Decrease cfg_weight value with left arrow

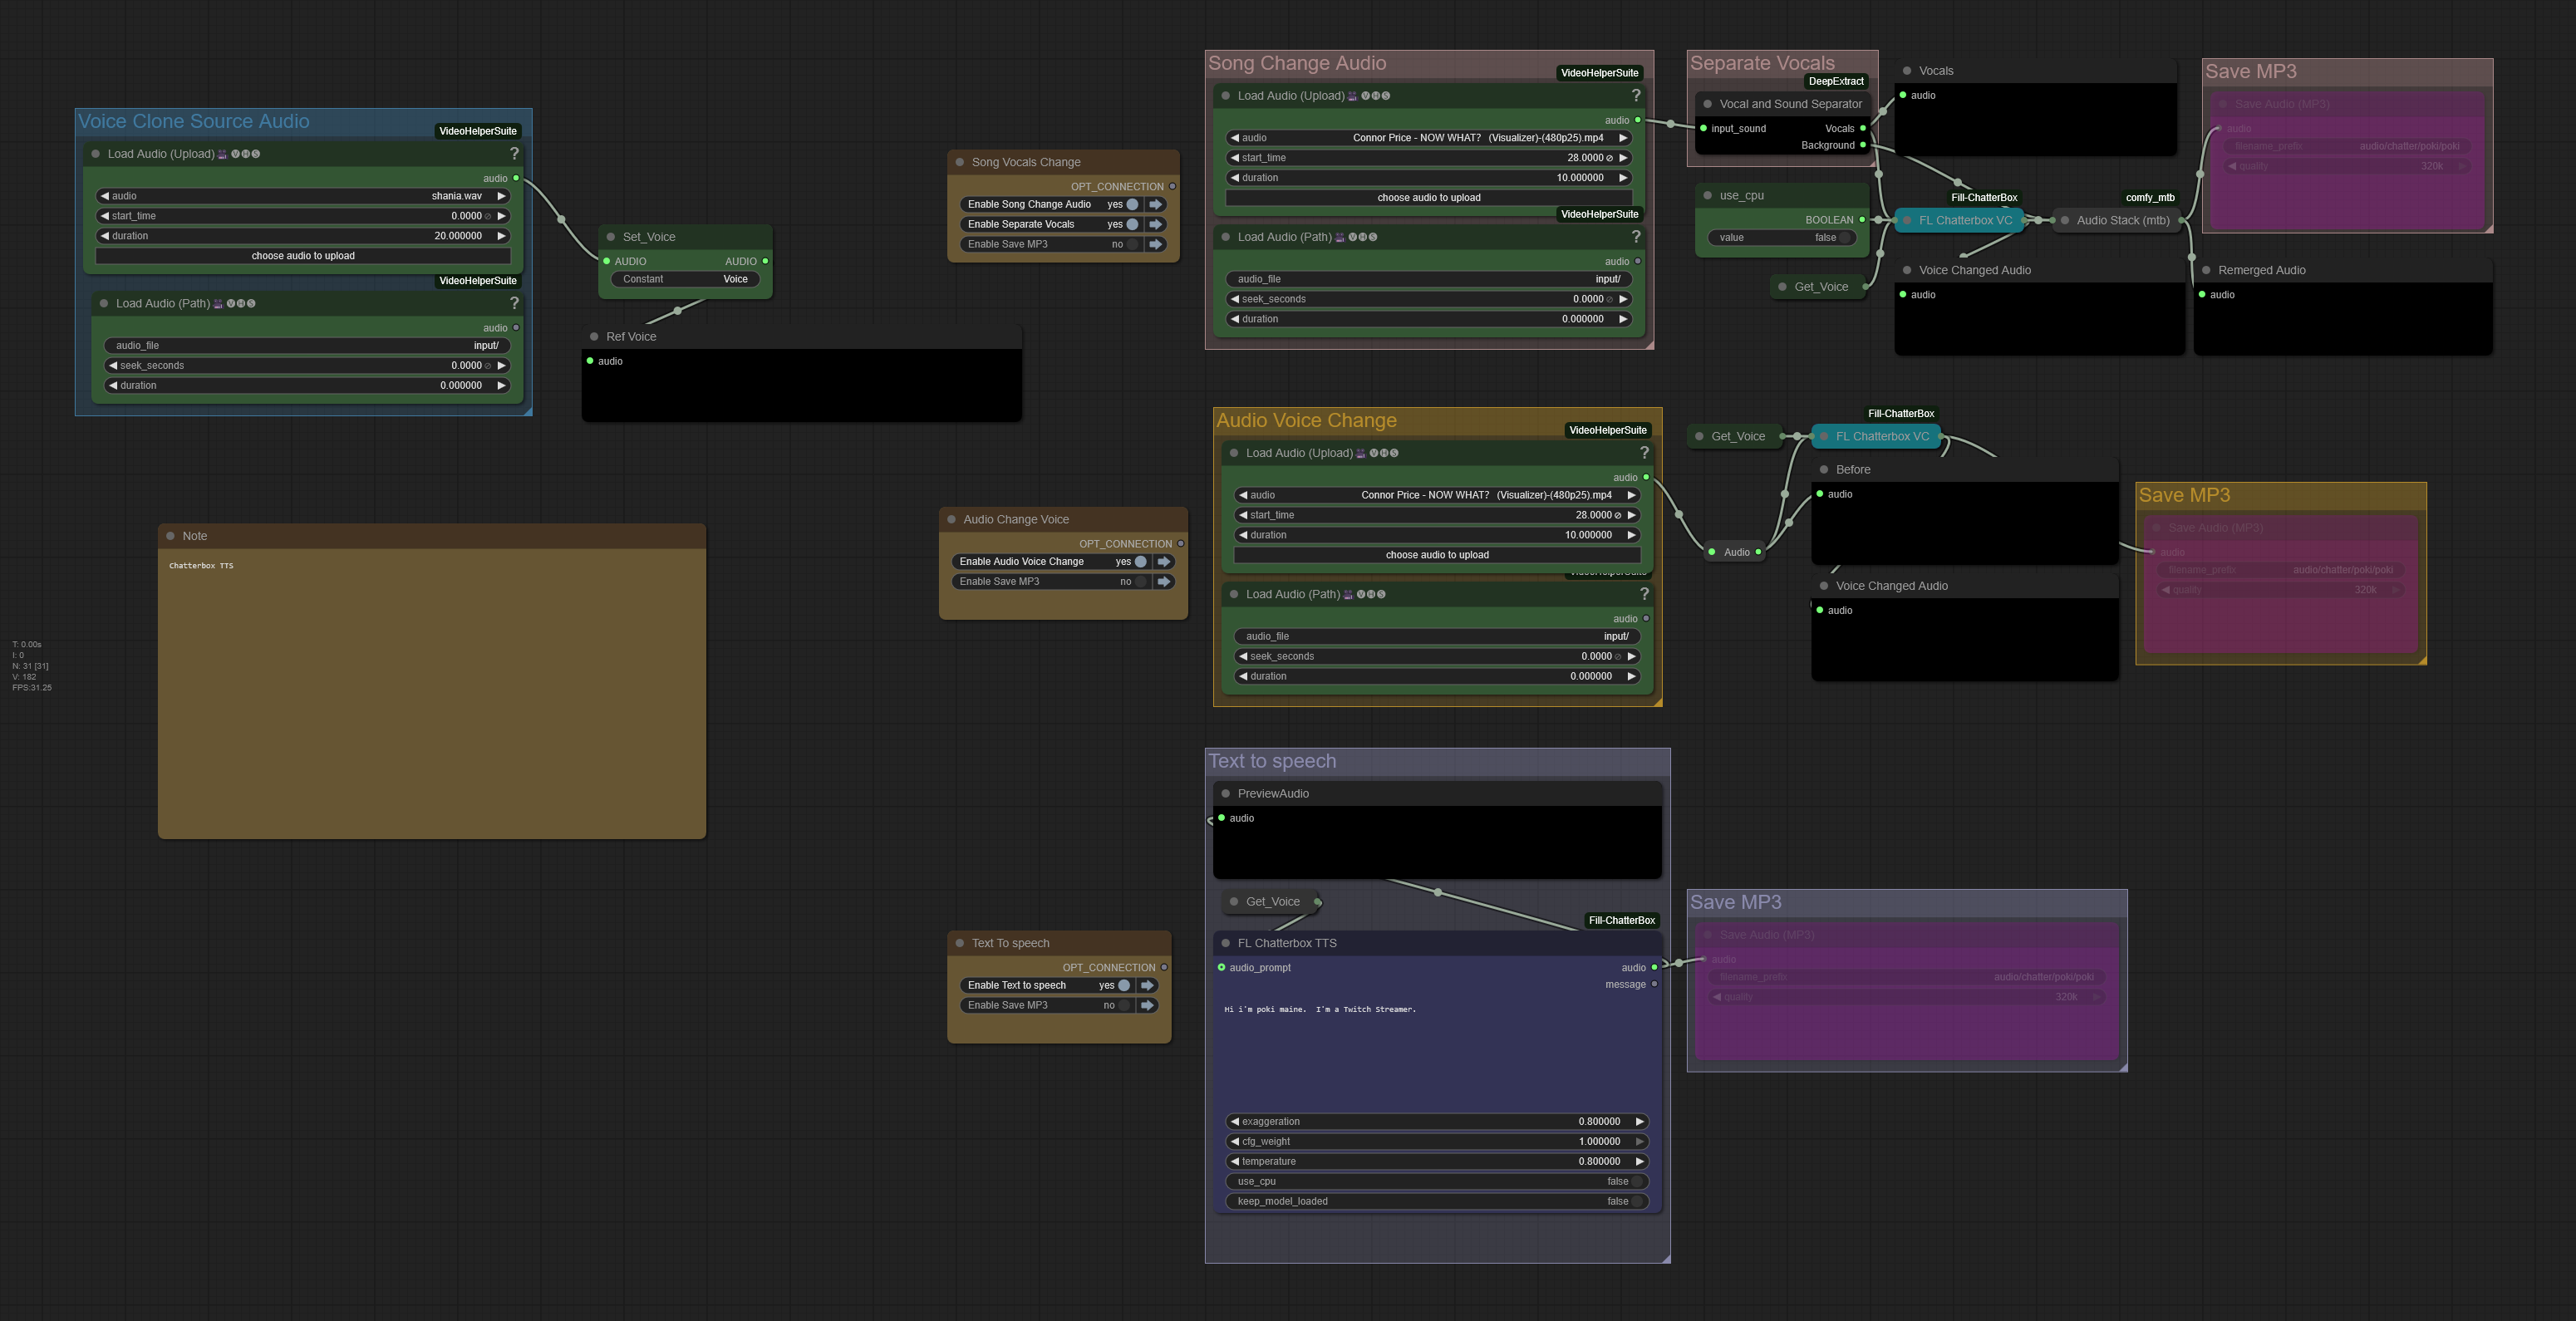click(x=1235, y=1142)
